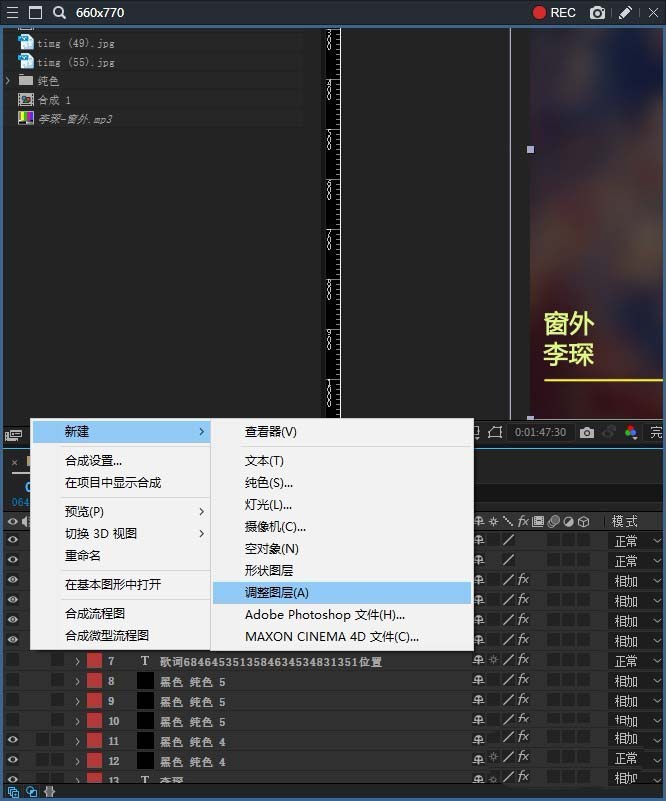Expand the 纯色 folder in project panel
666x801 pixels.
pyautogui.click(x=8, y=81)
